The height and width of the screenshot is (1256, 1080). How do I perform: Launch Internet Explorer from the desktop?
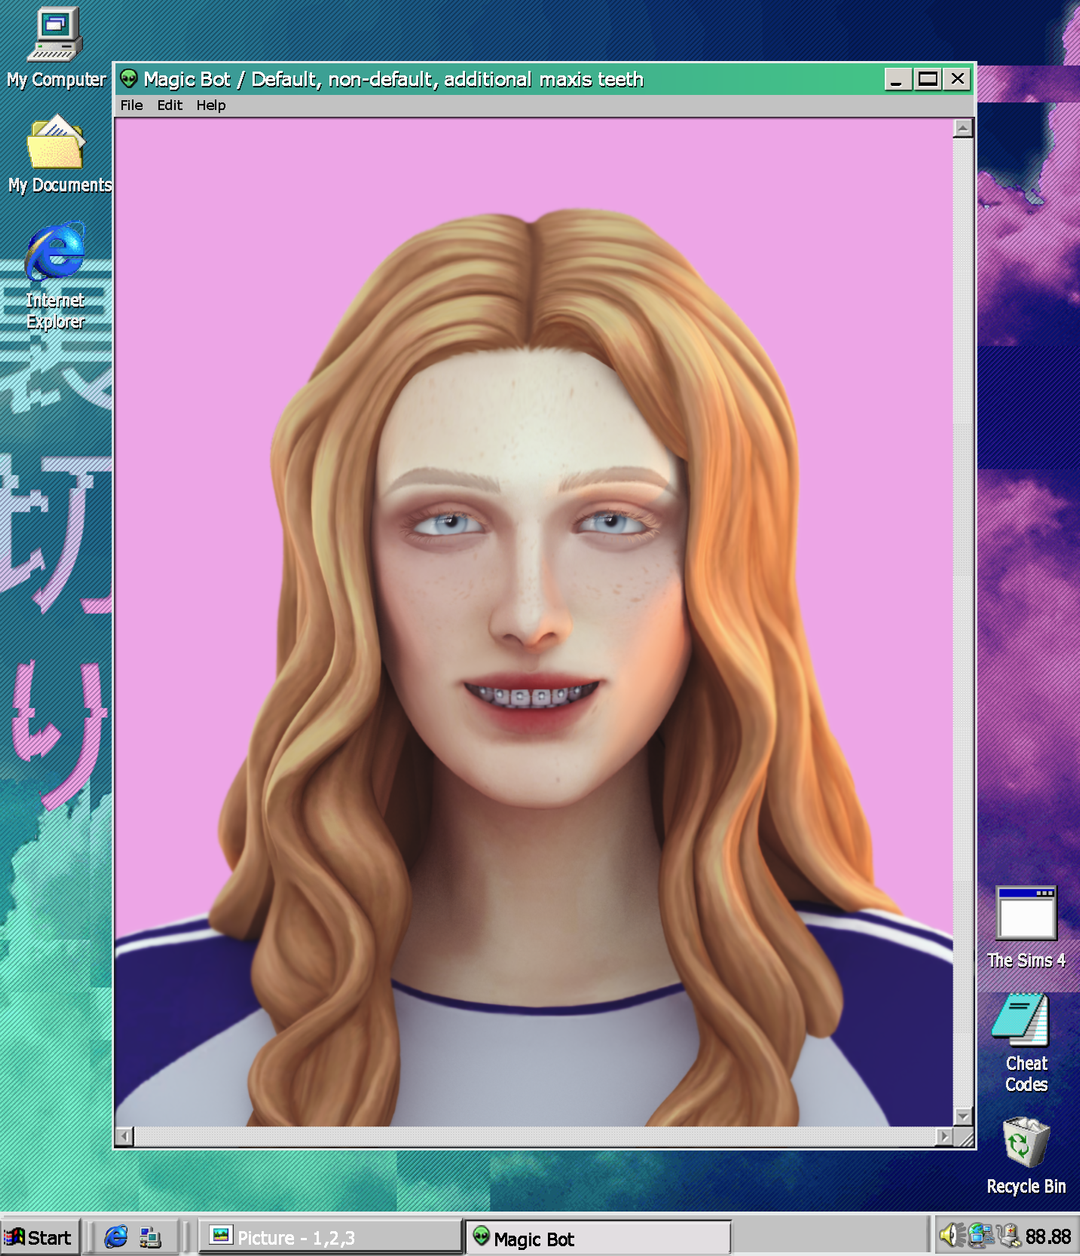click(x=55, y=254)
